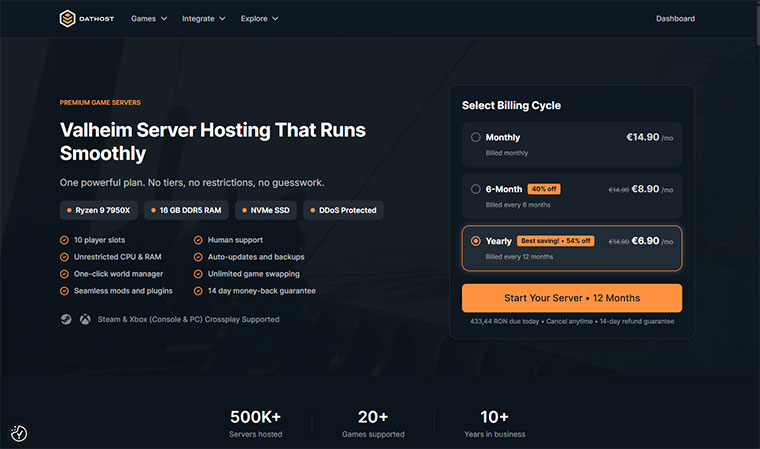760x449 pixels.
Task: Click the NVMe SSD badge
Action: click(x=266, y=210)
